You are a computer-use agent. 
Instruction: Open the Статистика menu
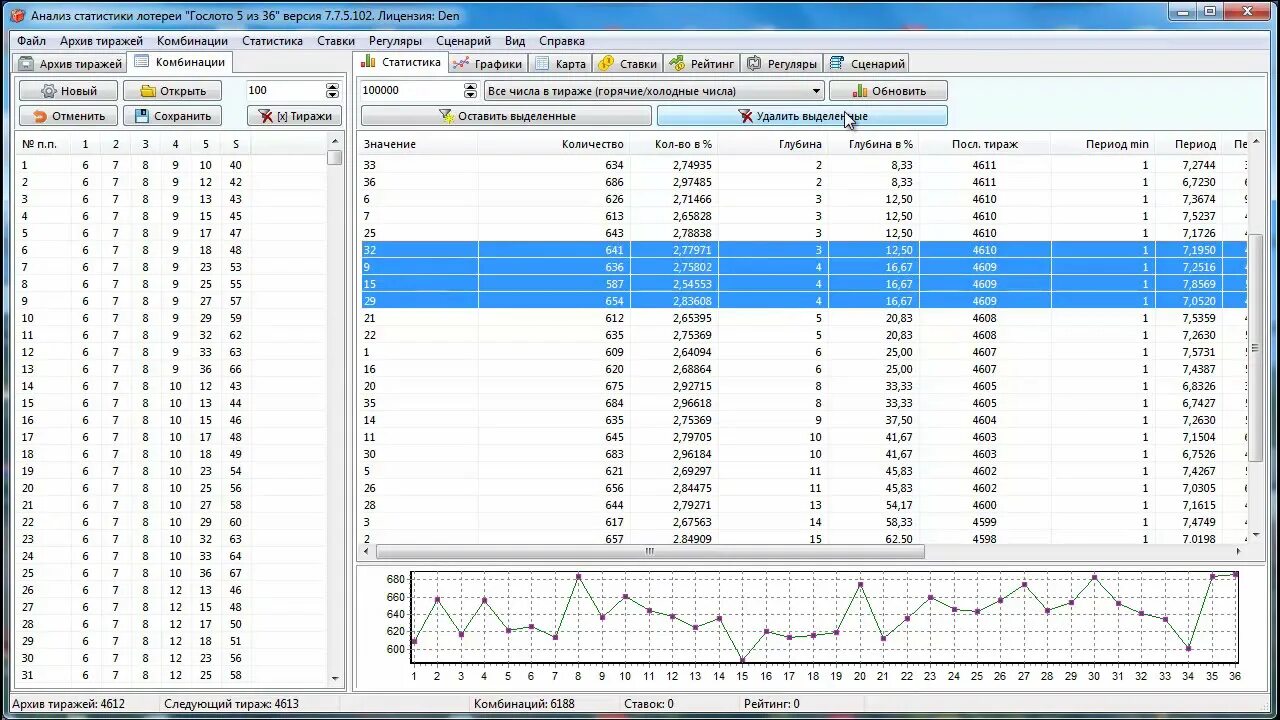pyautogui.click(x=272, y=41)
